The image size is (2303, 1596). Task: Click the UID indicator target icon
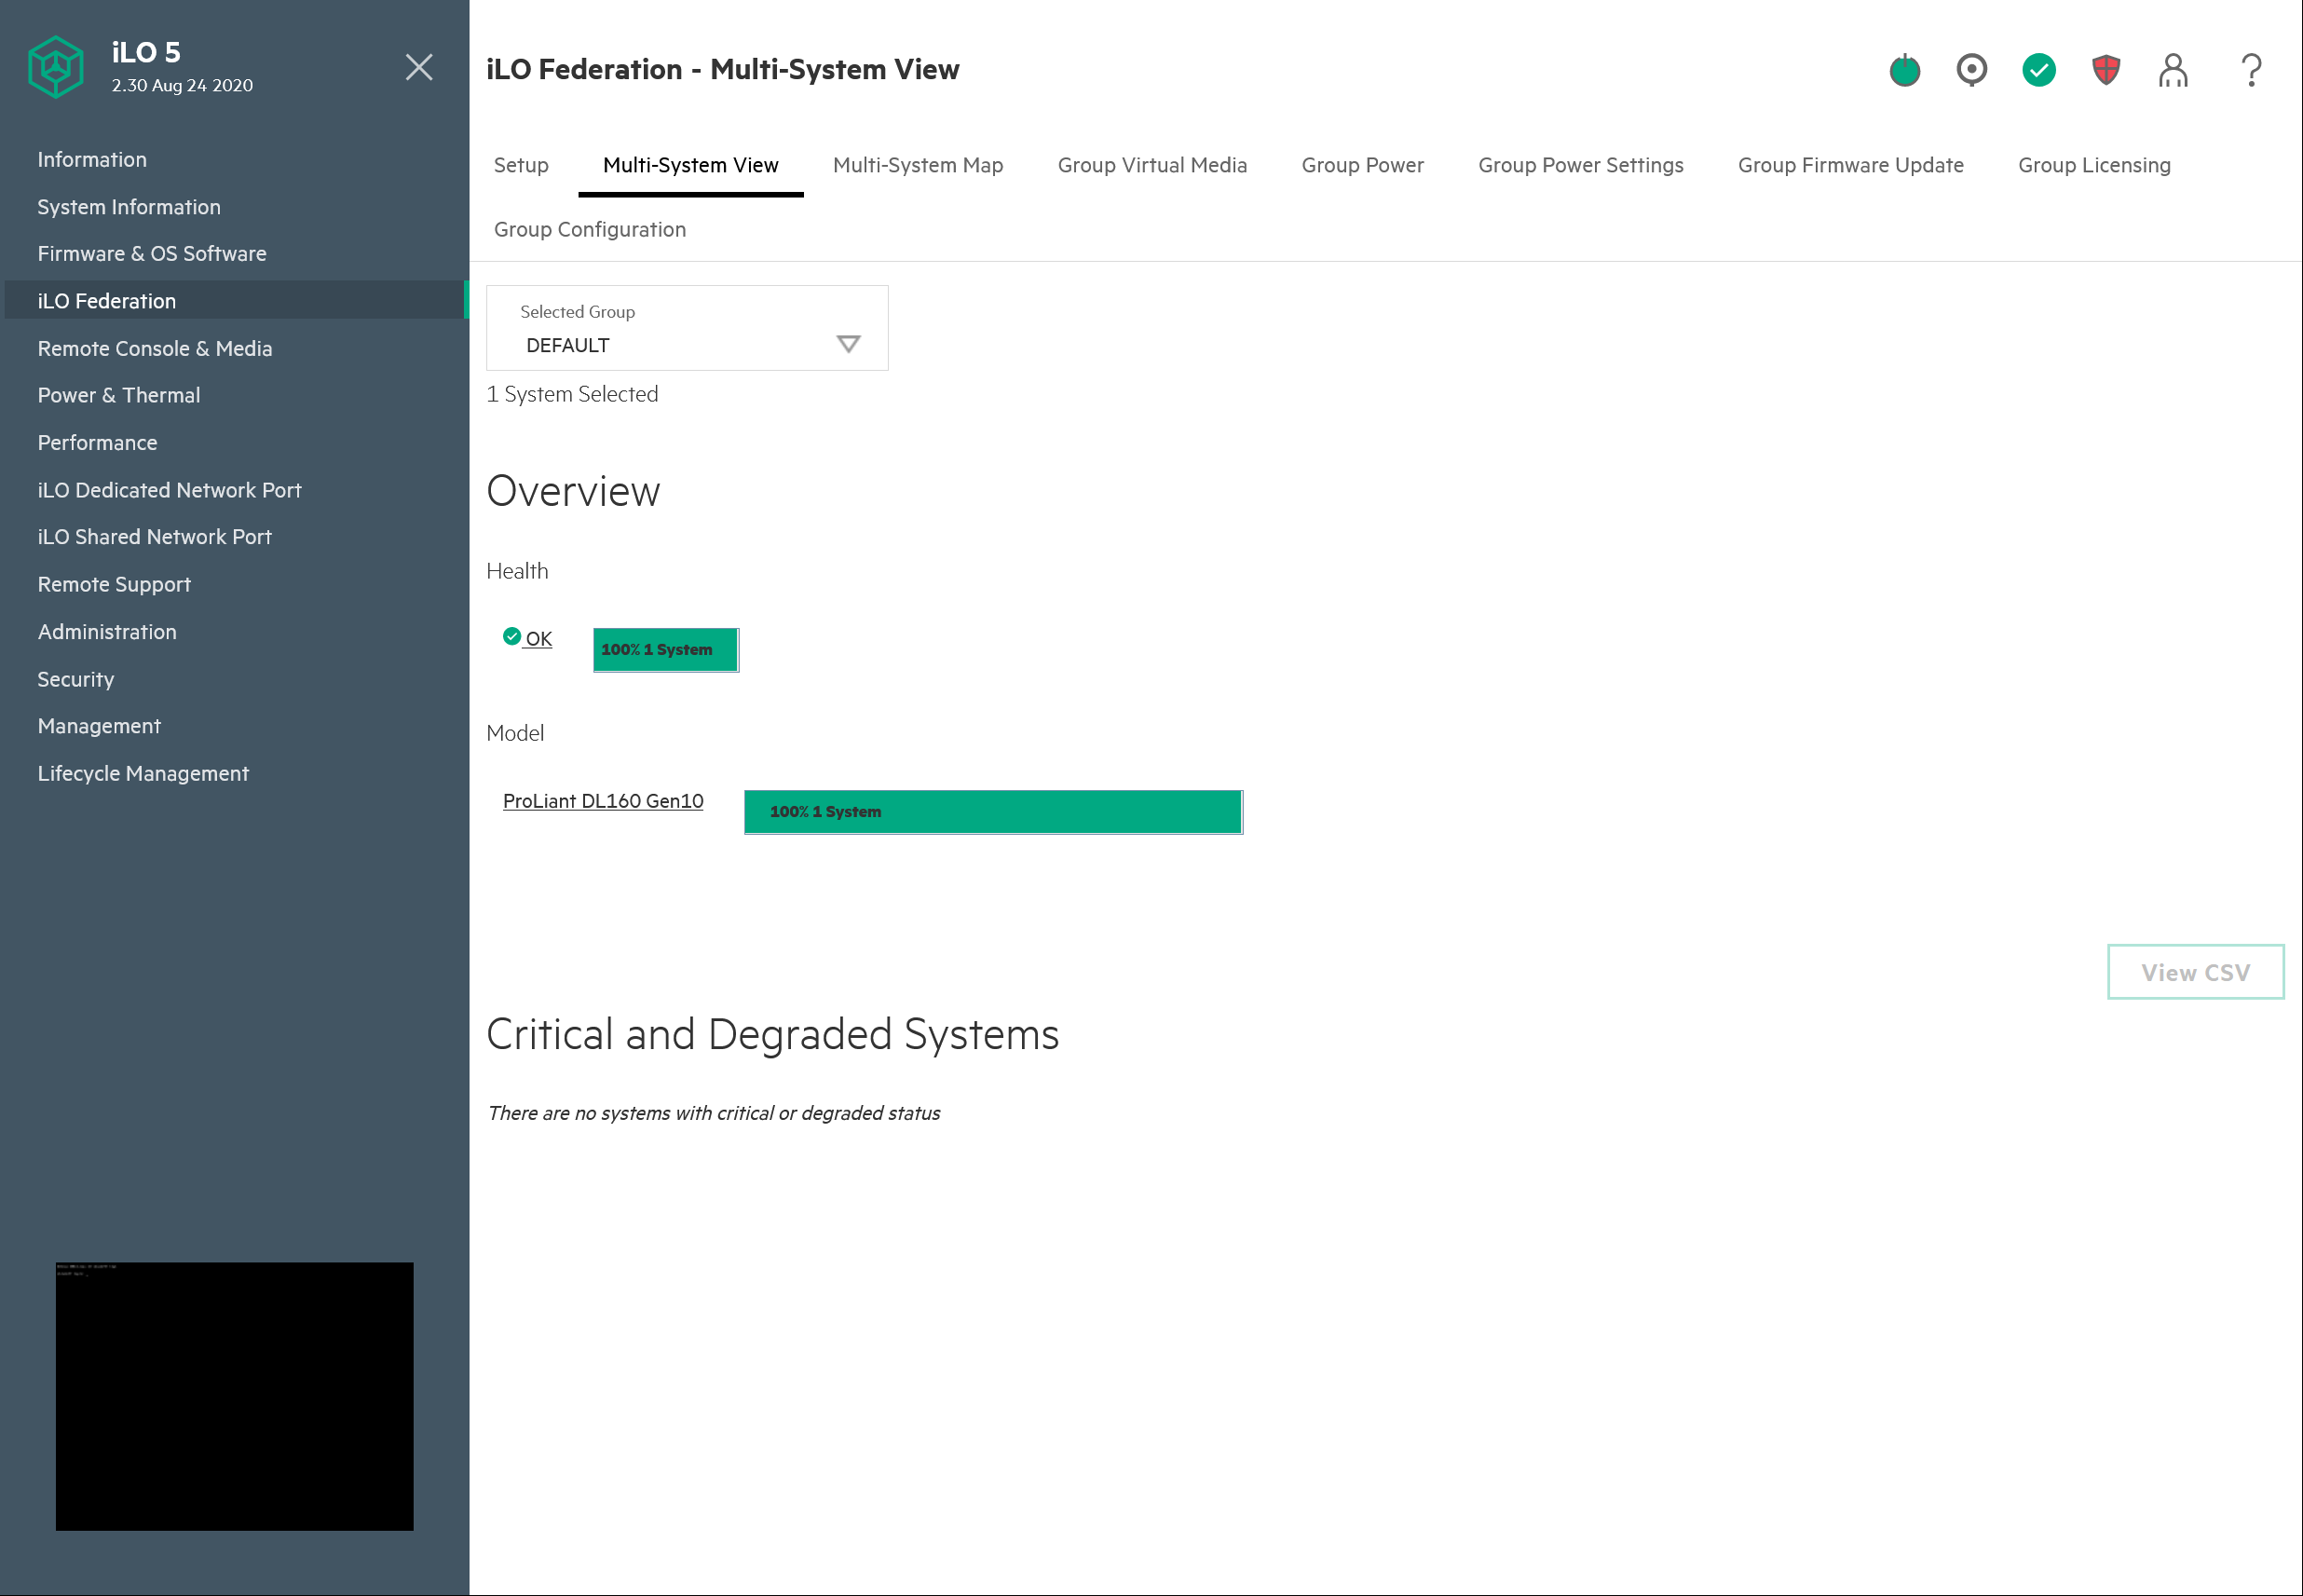click(1971, 70)
